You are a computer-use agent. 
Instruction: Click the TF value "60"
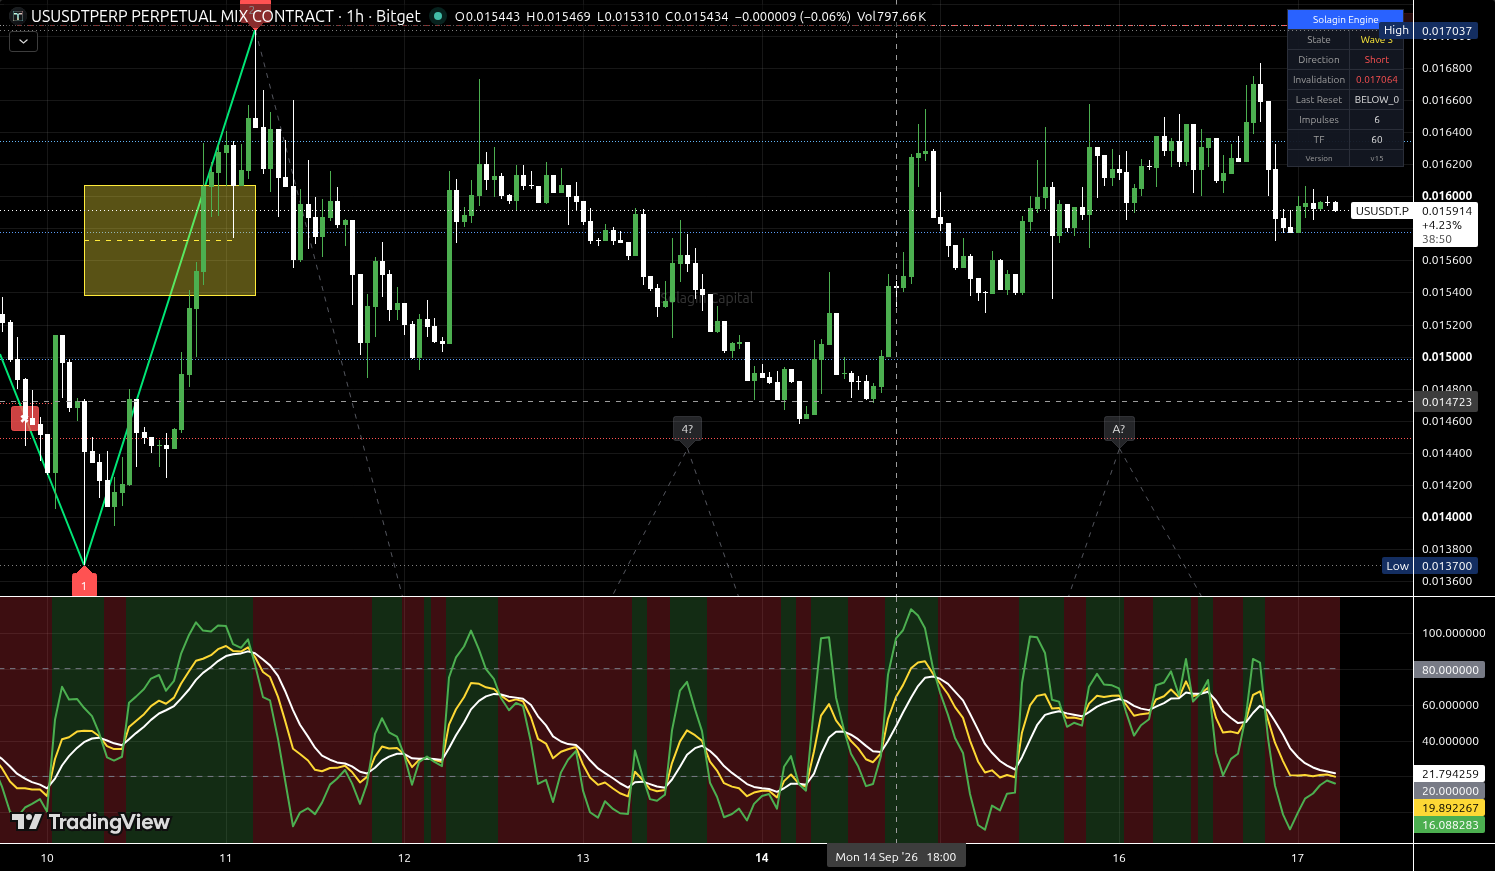[1377, 140]
